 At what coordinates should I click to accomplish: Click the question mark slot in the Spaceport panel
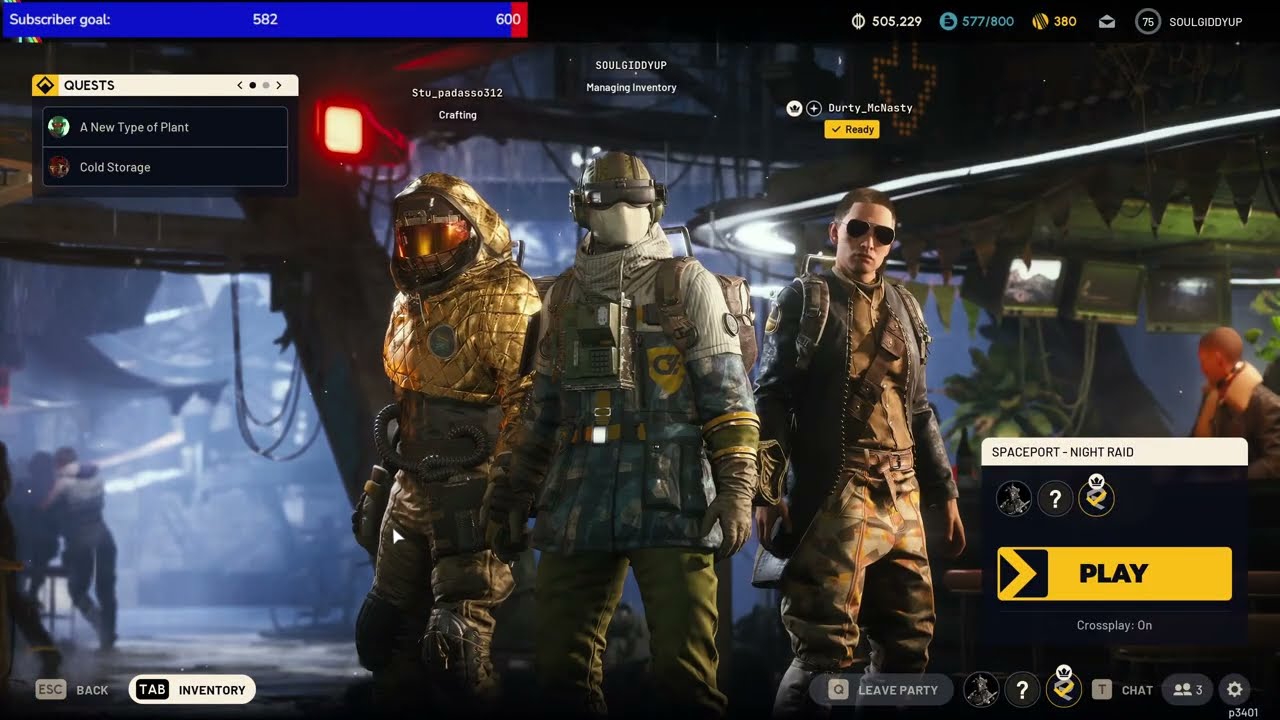[x=1055, y=498]
